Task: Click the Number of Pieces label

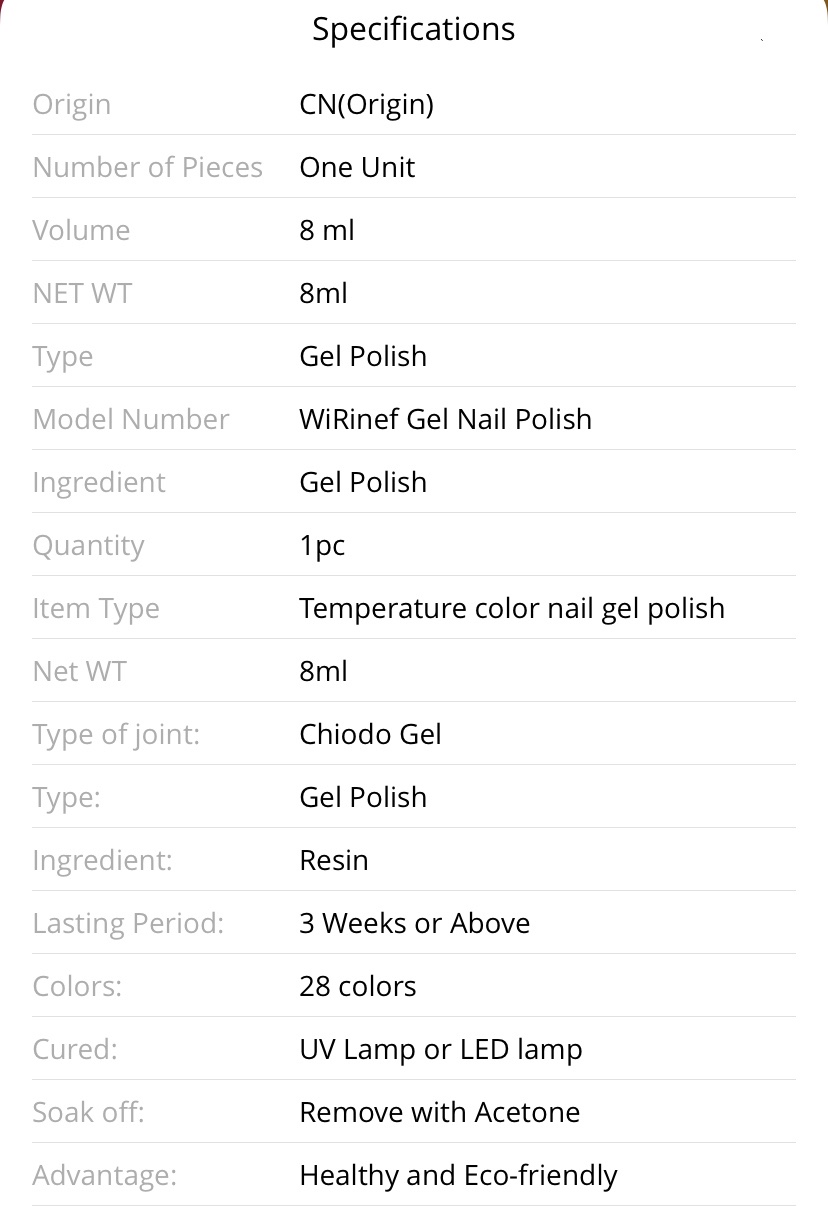Action: (x=148, y=167)
